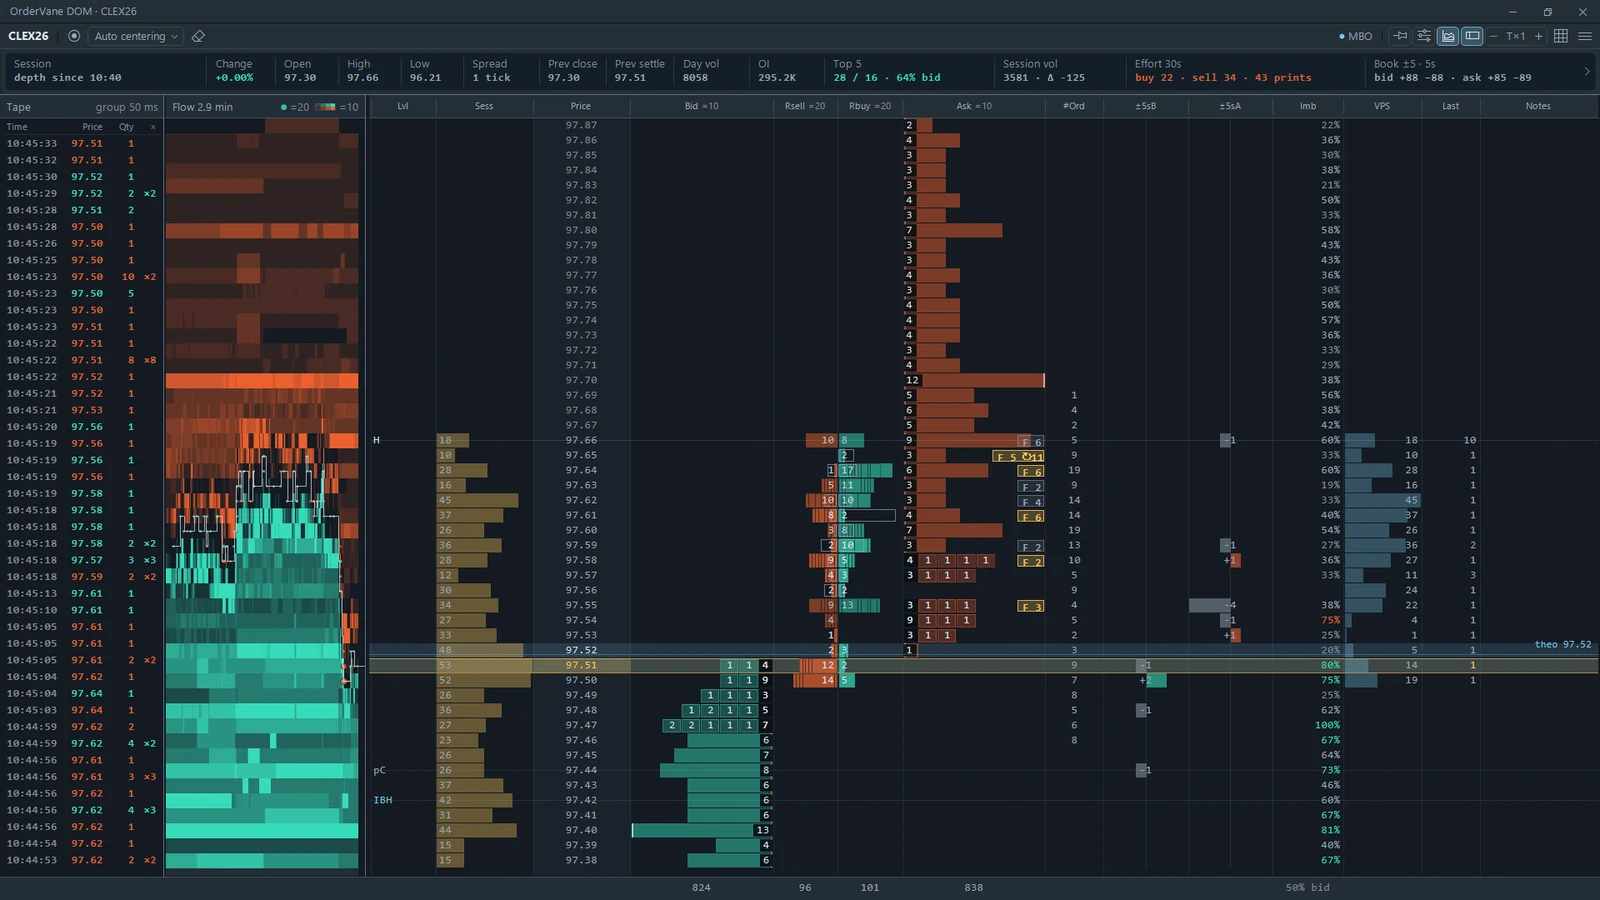Click the 97.51 price cell in ladder
1600x900 pixels.
pyautogui.click(x=581, y=665)
